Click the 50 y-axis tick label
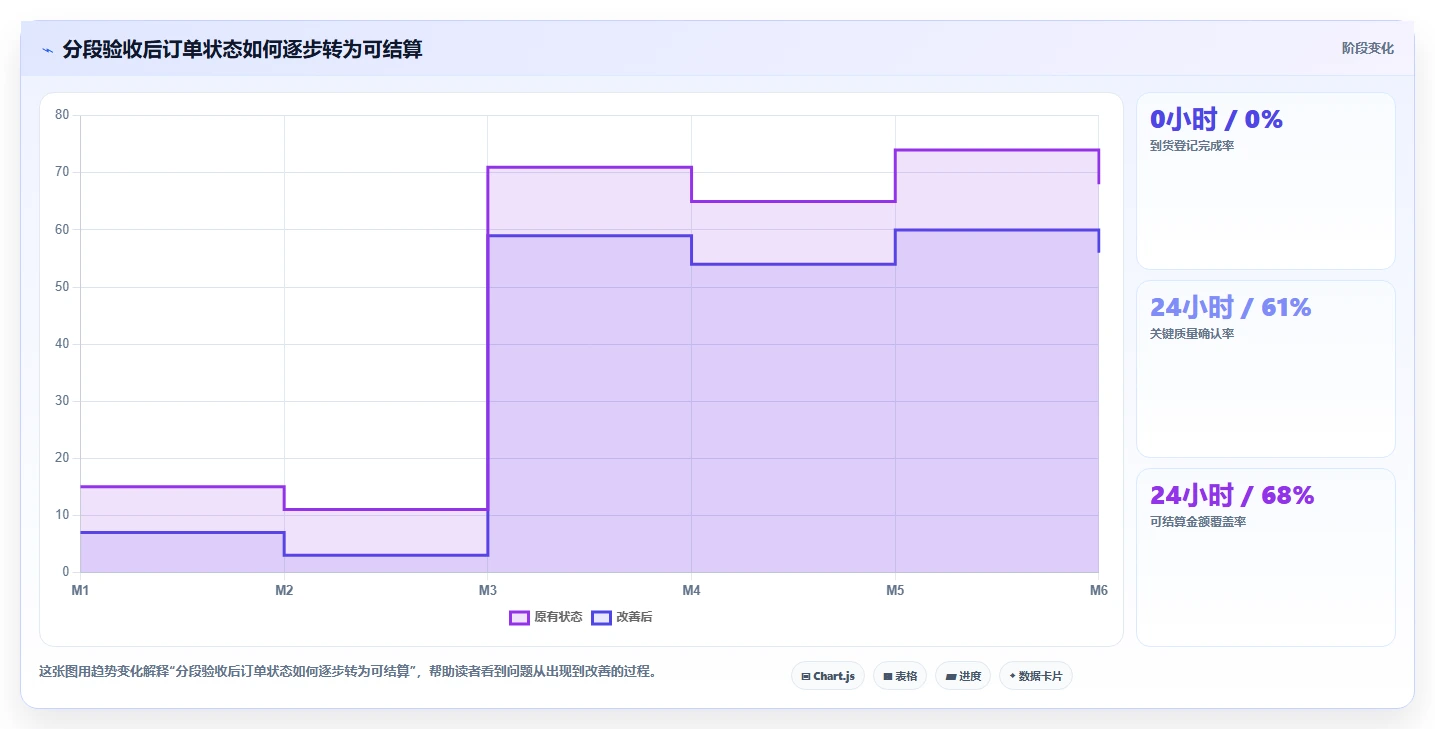This screenshot has height=729, width=1435. point(62,287)
